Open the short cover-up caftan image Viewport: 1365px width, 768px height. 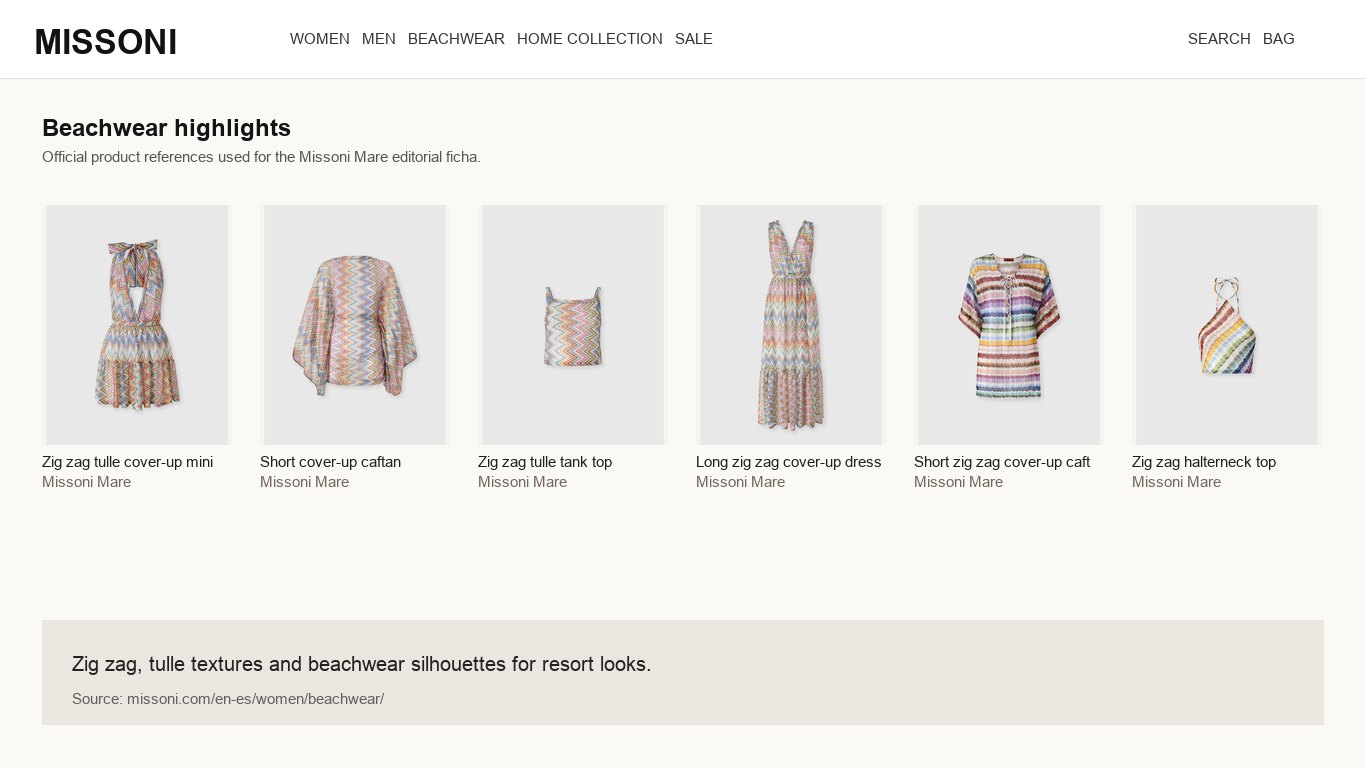coord(355,325)
